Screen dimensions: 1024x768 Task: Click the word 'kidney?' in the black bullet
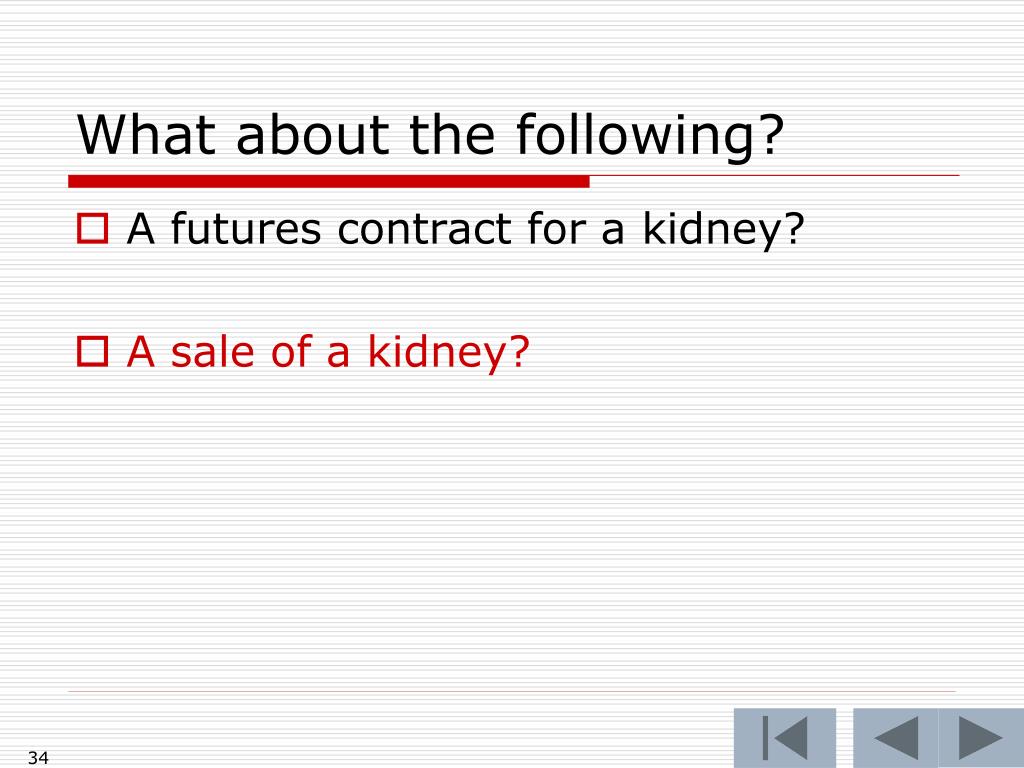click(723, 230)
